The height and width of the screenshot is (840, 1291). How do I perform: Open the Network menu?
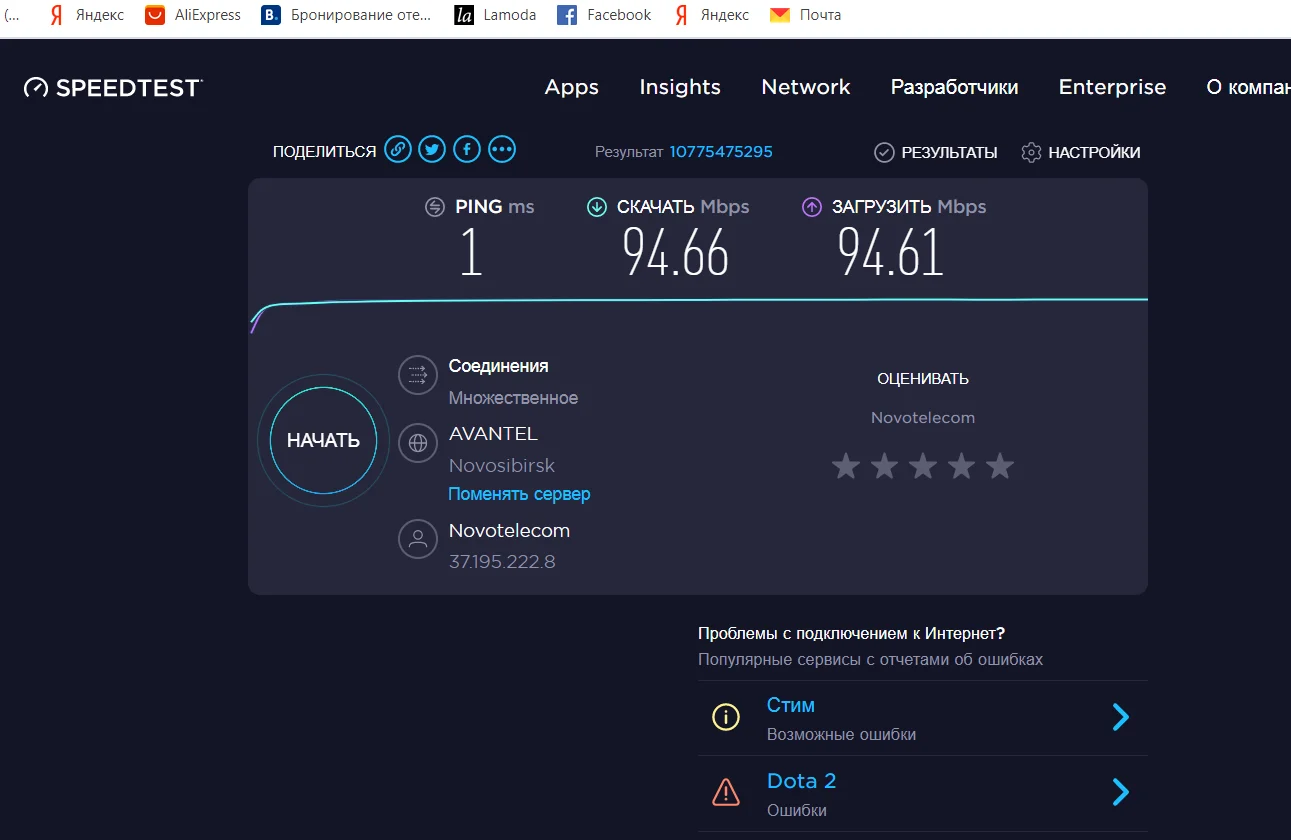point(806,87)
